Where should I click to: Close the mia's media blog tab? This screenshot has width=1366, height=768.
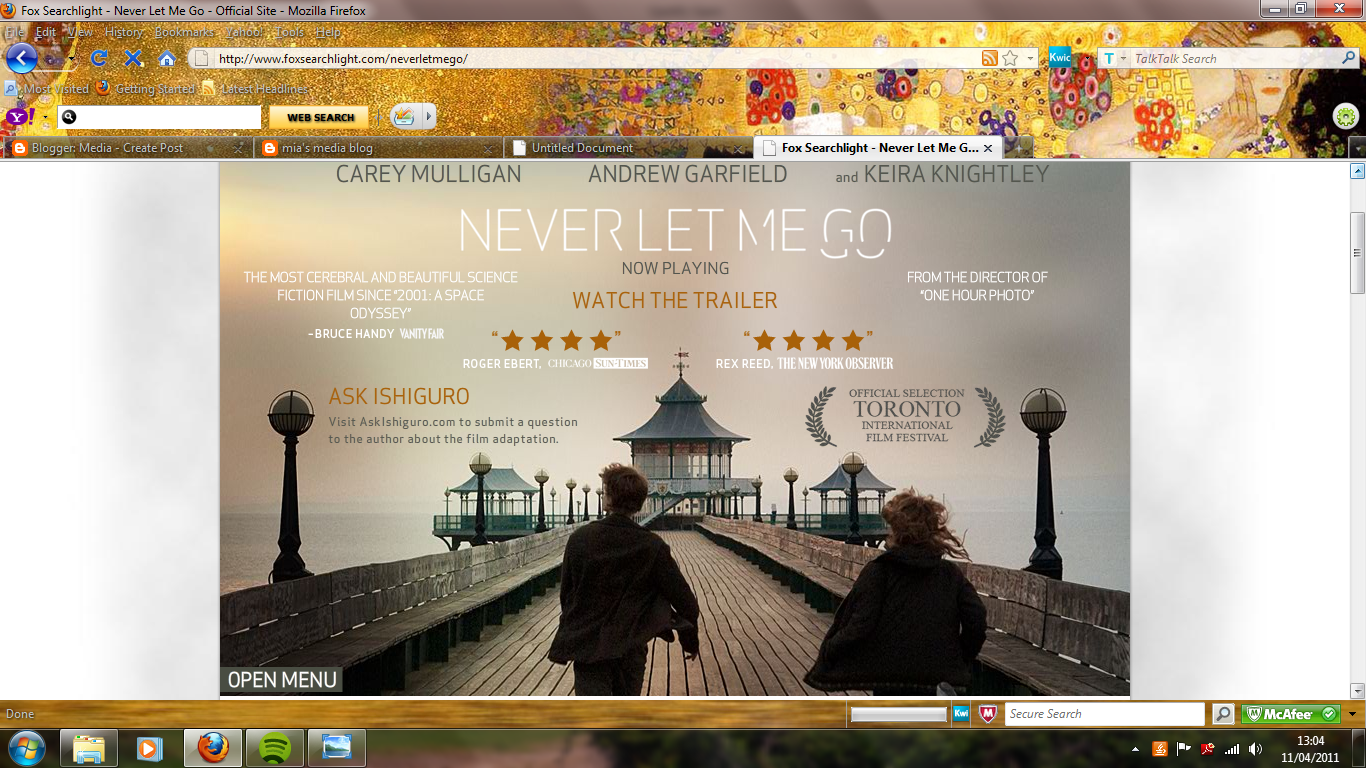point(489,148)
